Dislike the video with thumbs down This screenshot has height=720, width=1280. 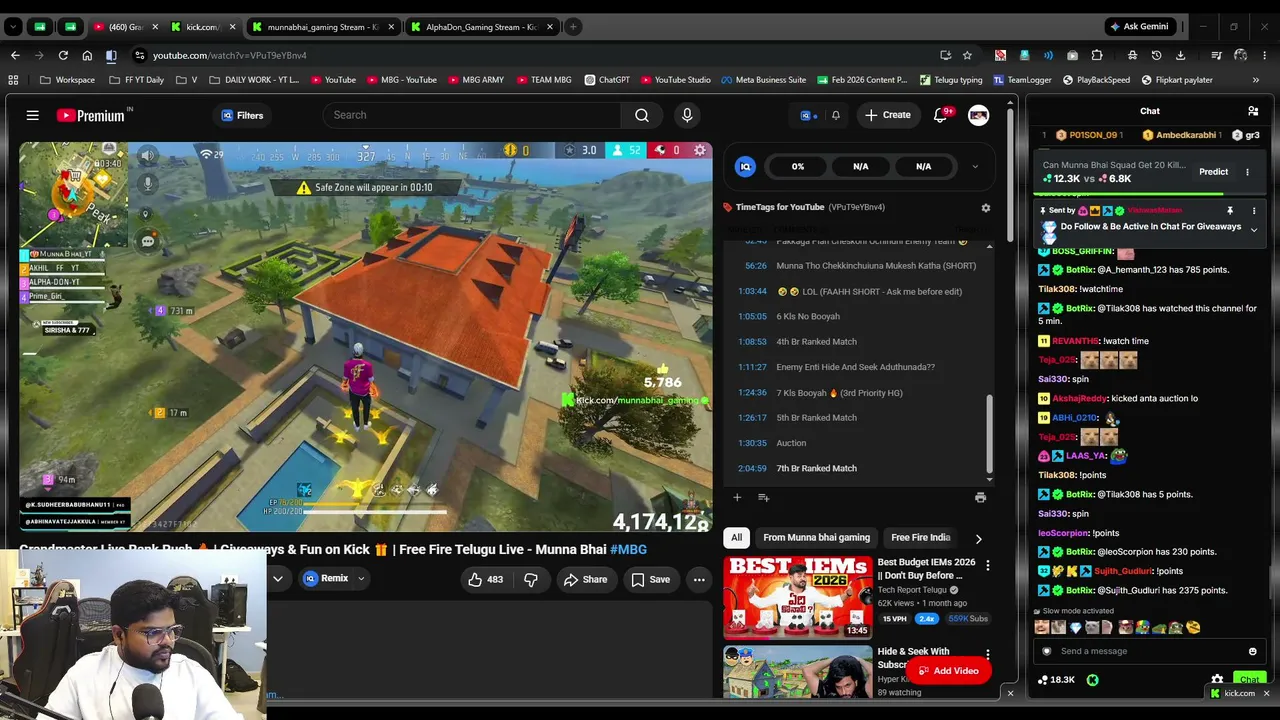tap(531, 579)
